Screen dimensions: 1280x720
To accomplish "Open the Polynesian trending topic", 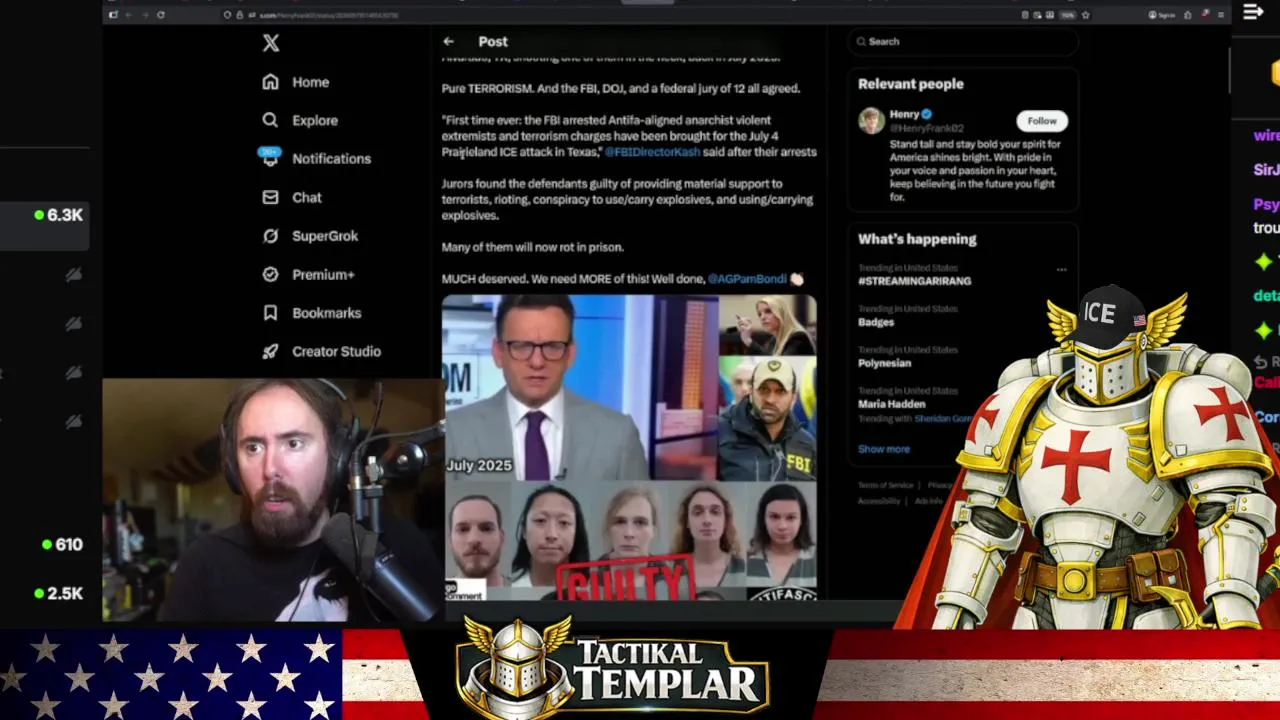I will (x=886, y=363).
